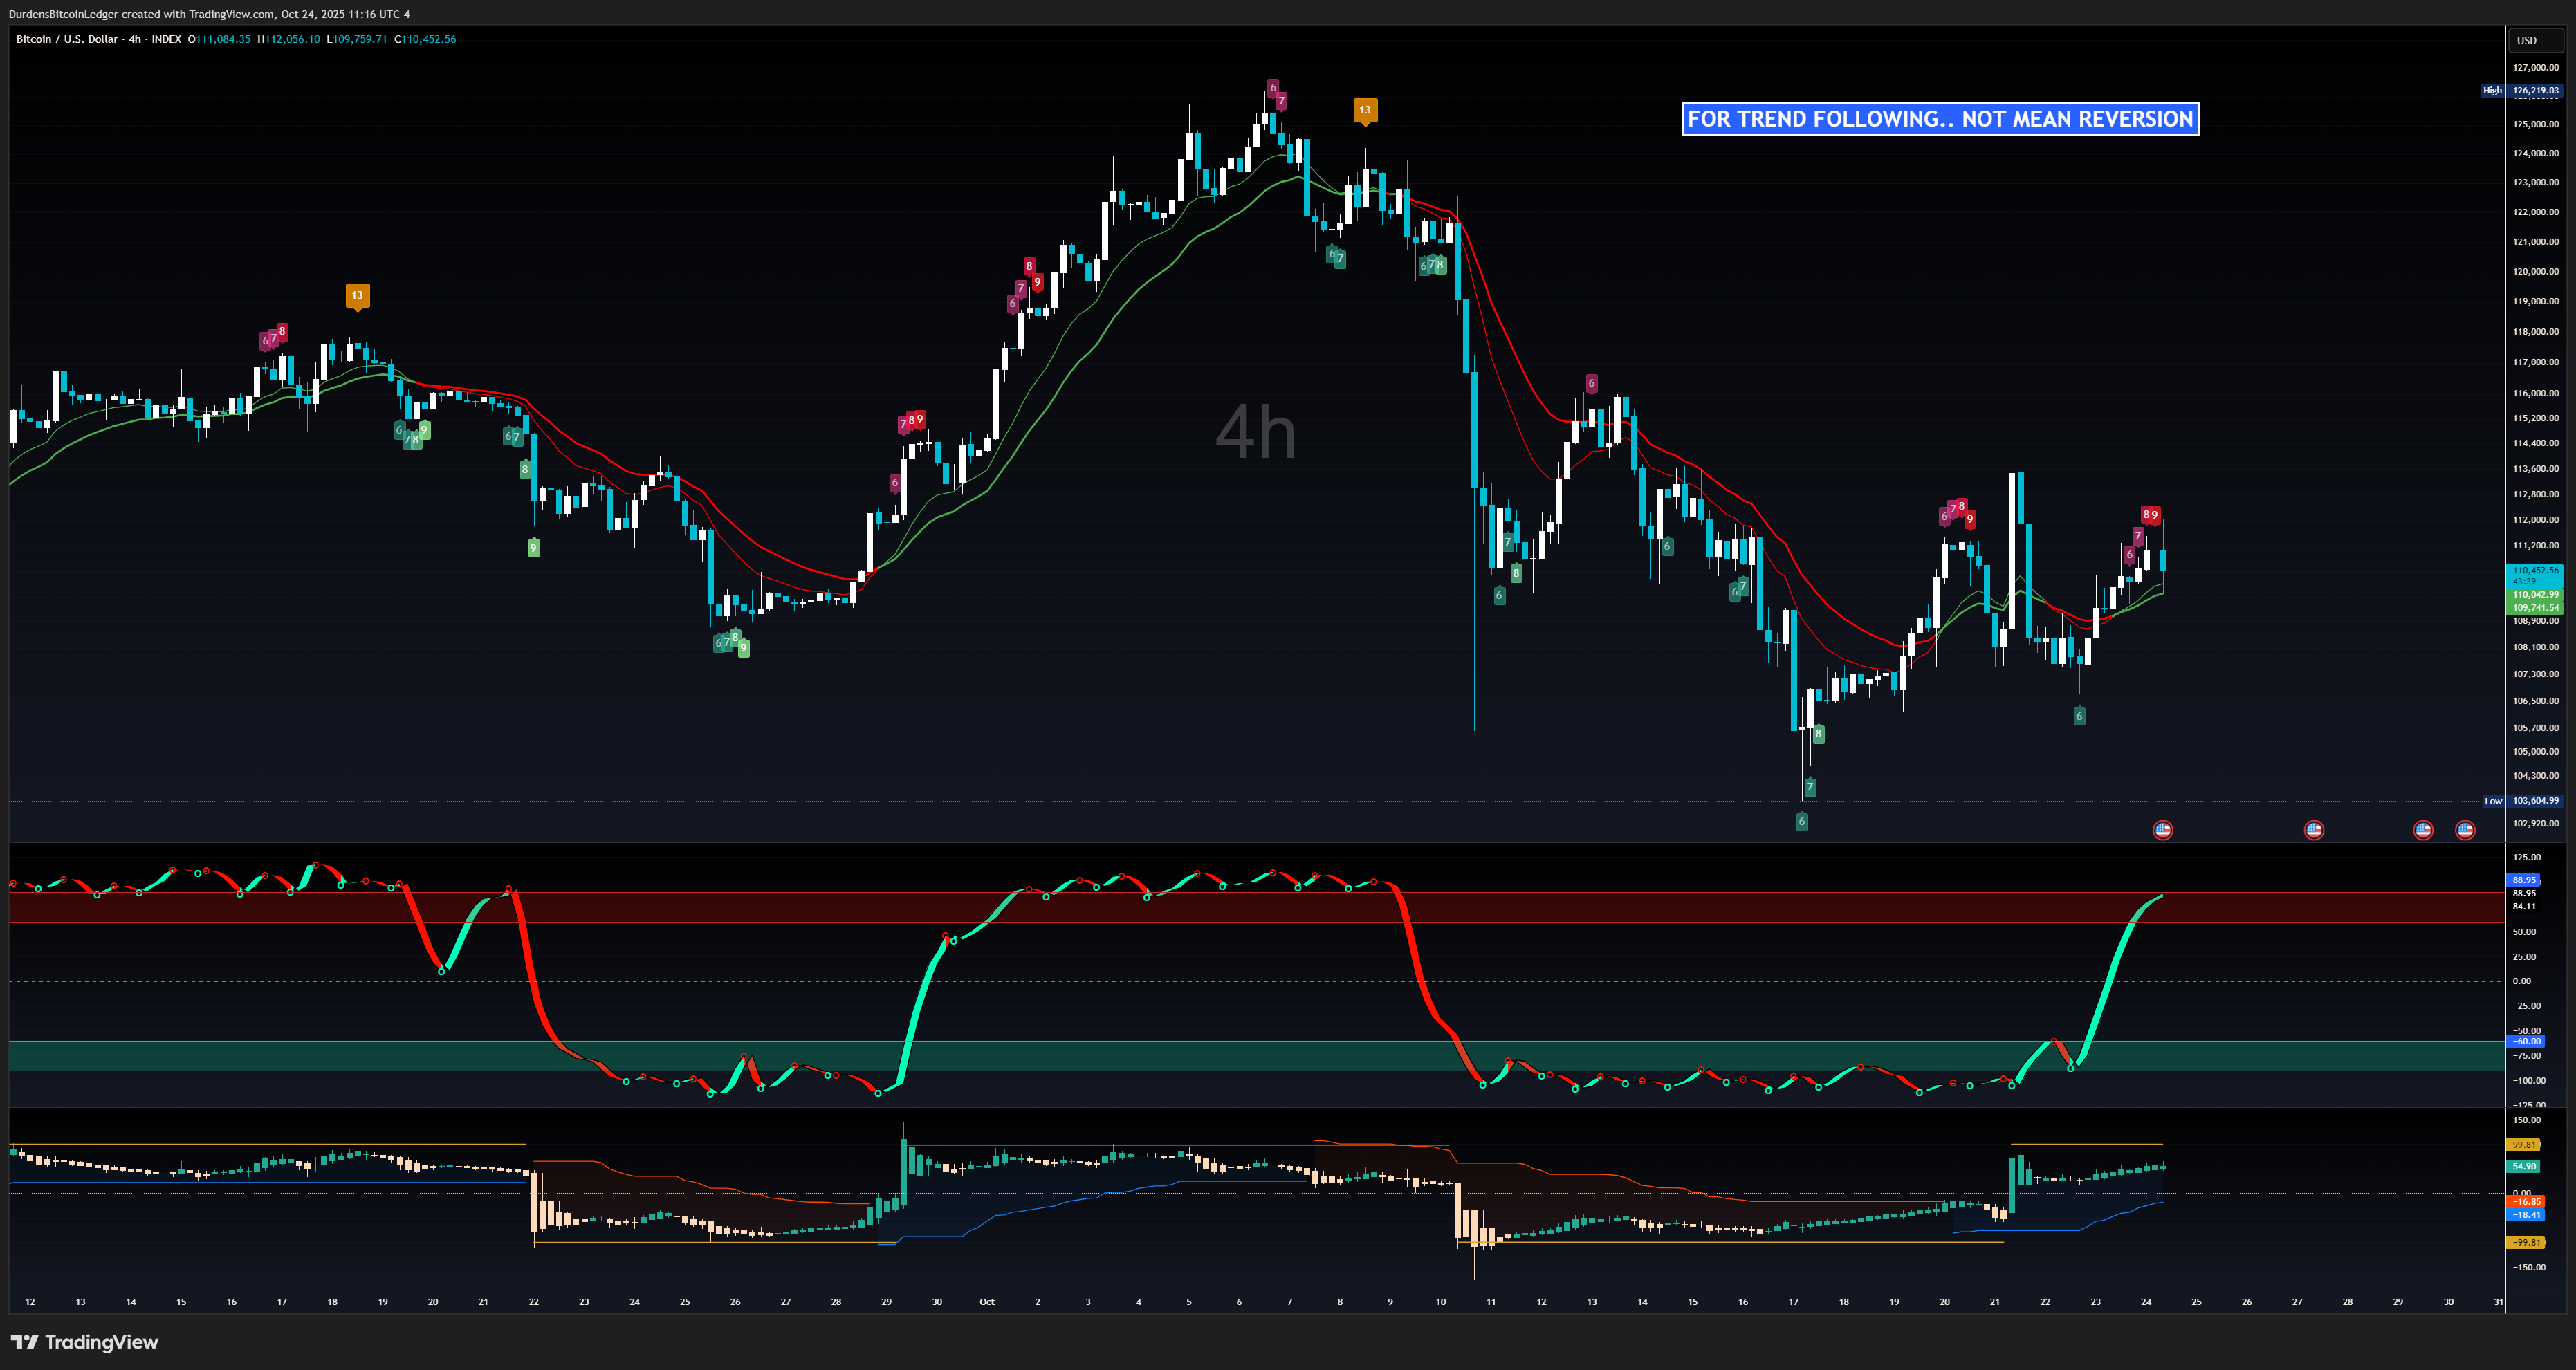
Task: Click the lowest green 6 marker below the chart low
Action: click(x=1802, y=822)
